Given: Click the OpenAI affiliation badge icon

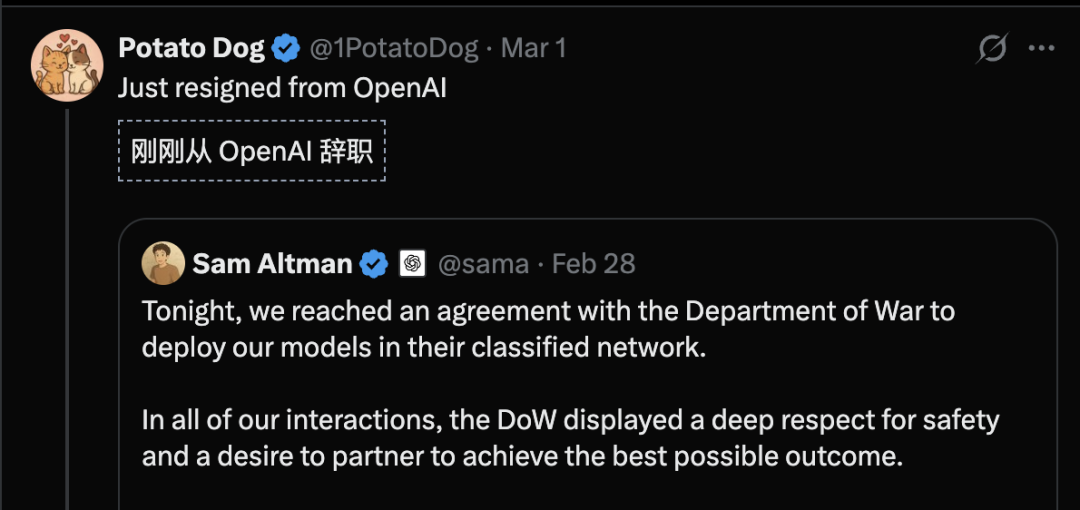Looking at the screenshot, I should (x=412, y=264).
